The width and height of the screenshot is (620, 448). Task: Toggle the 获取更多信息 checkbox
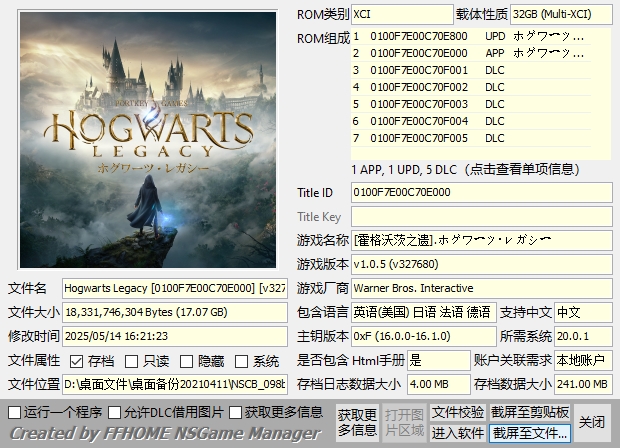pos(235,412)
